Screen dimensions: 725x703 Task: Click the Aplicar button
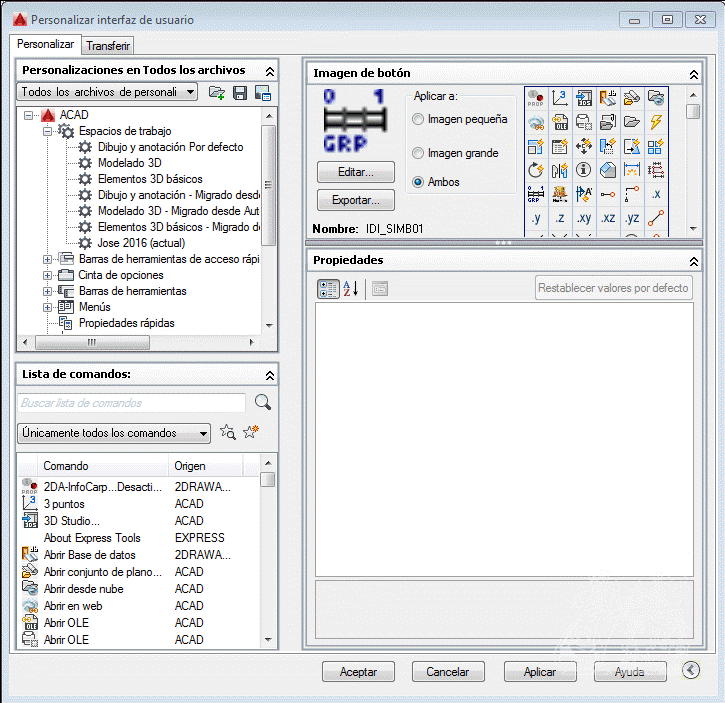tap(540, 672)
